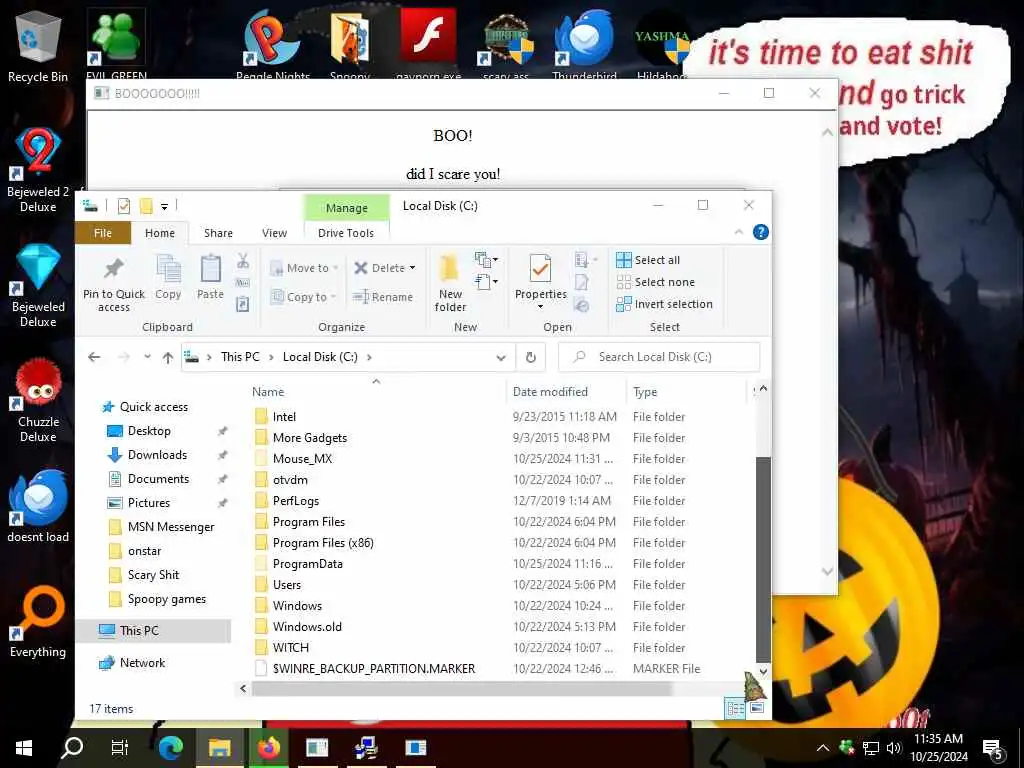Select the WITCH folder row
Screen dimensions: 1024x768
click(x=291, y=648)
